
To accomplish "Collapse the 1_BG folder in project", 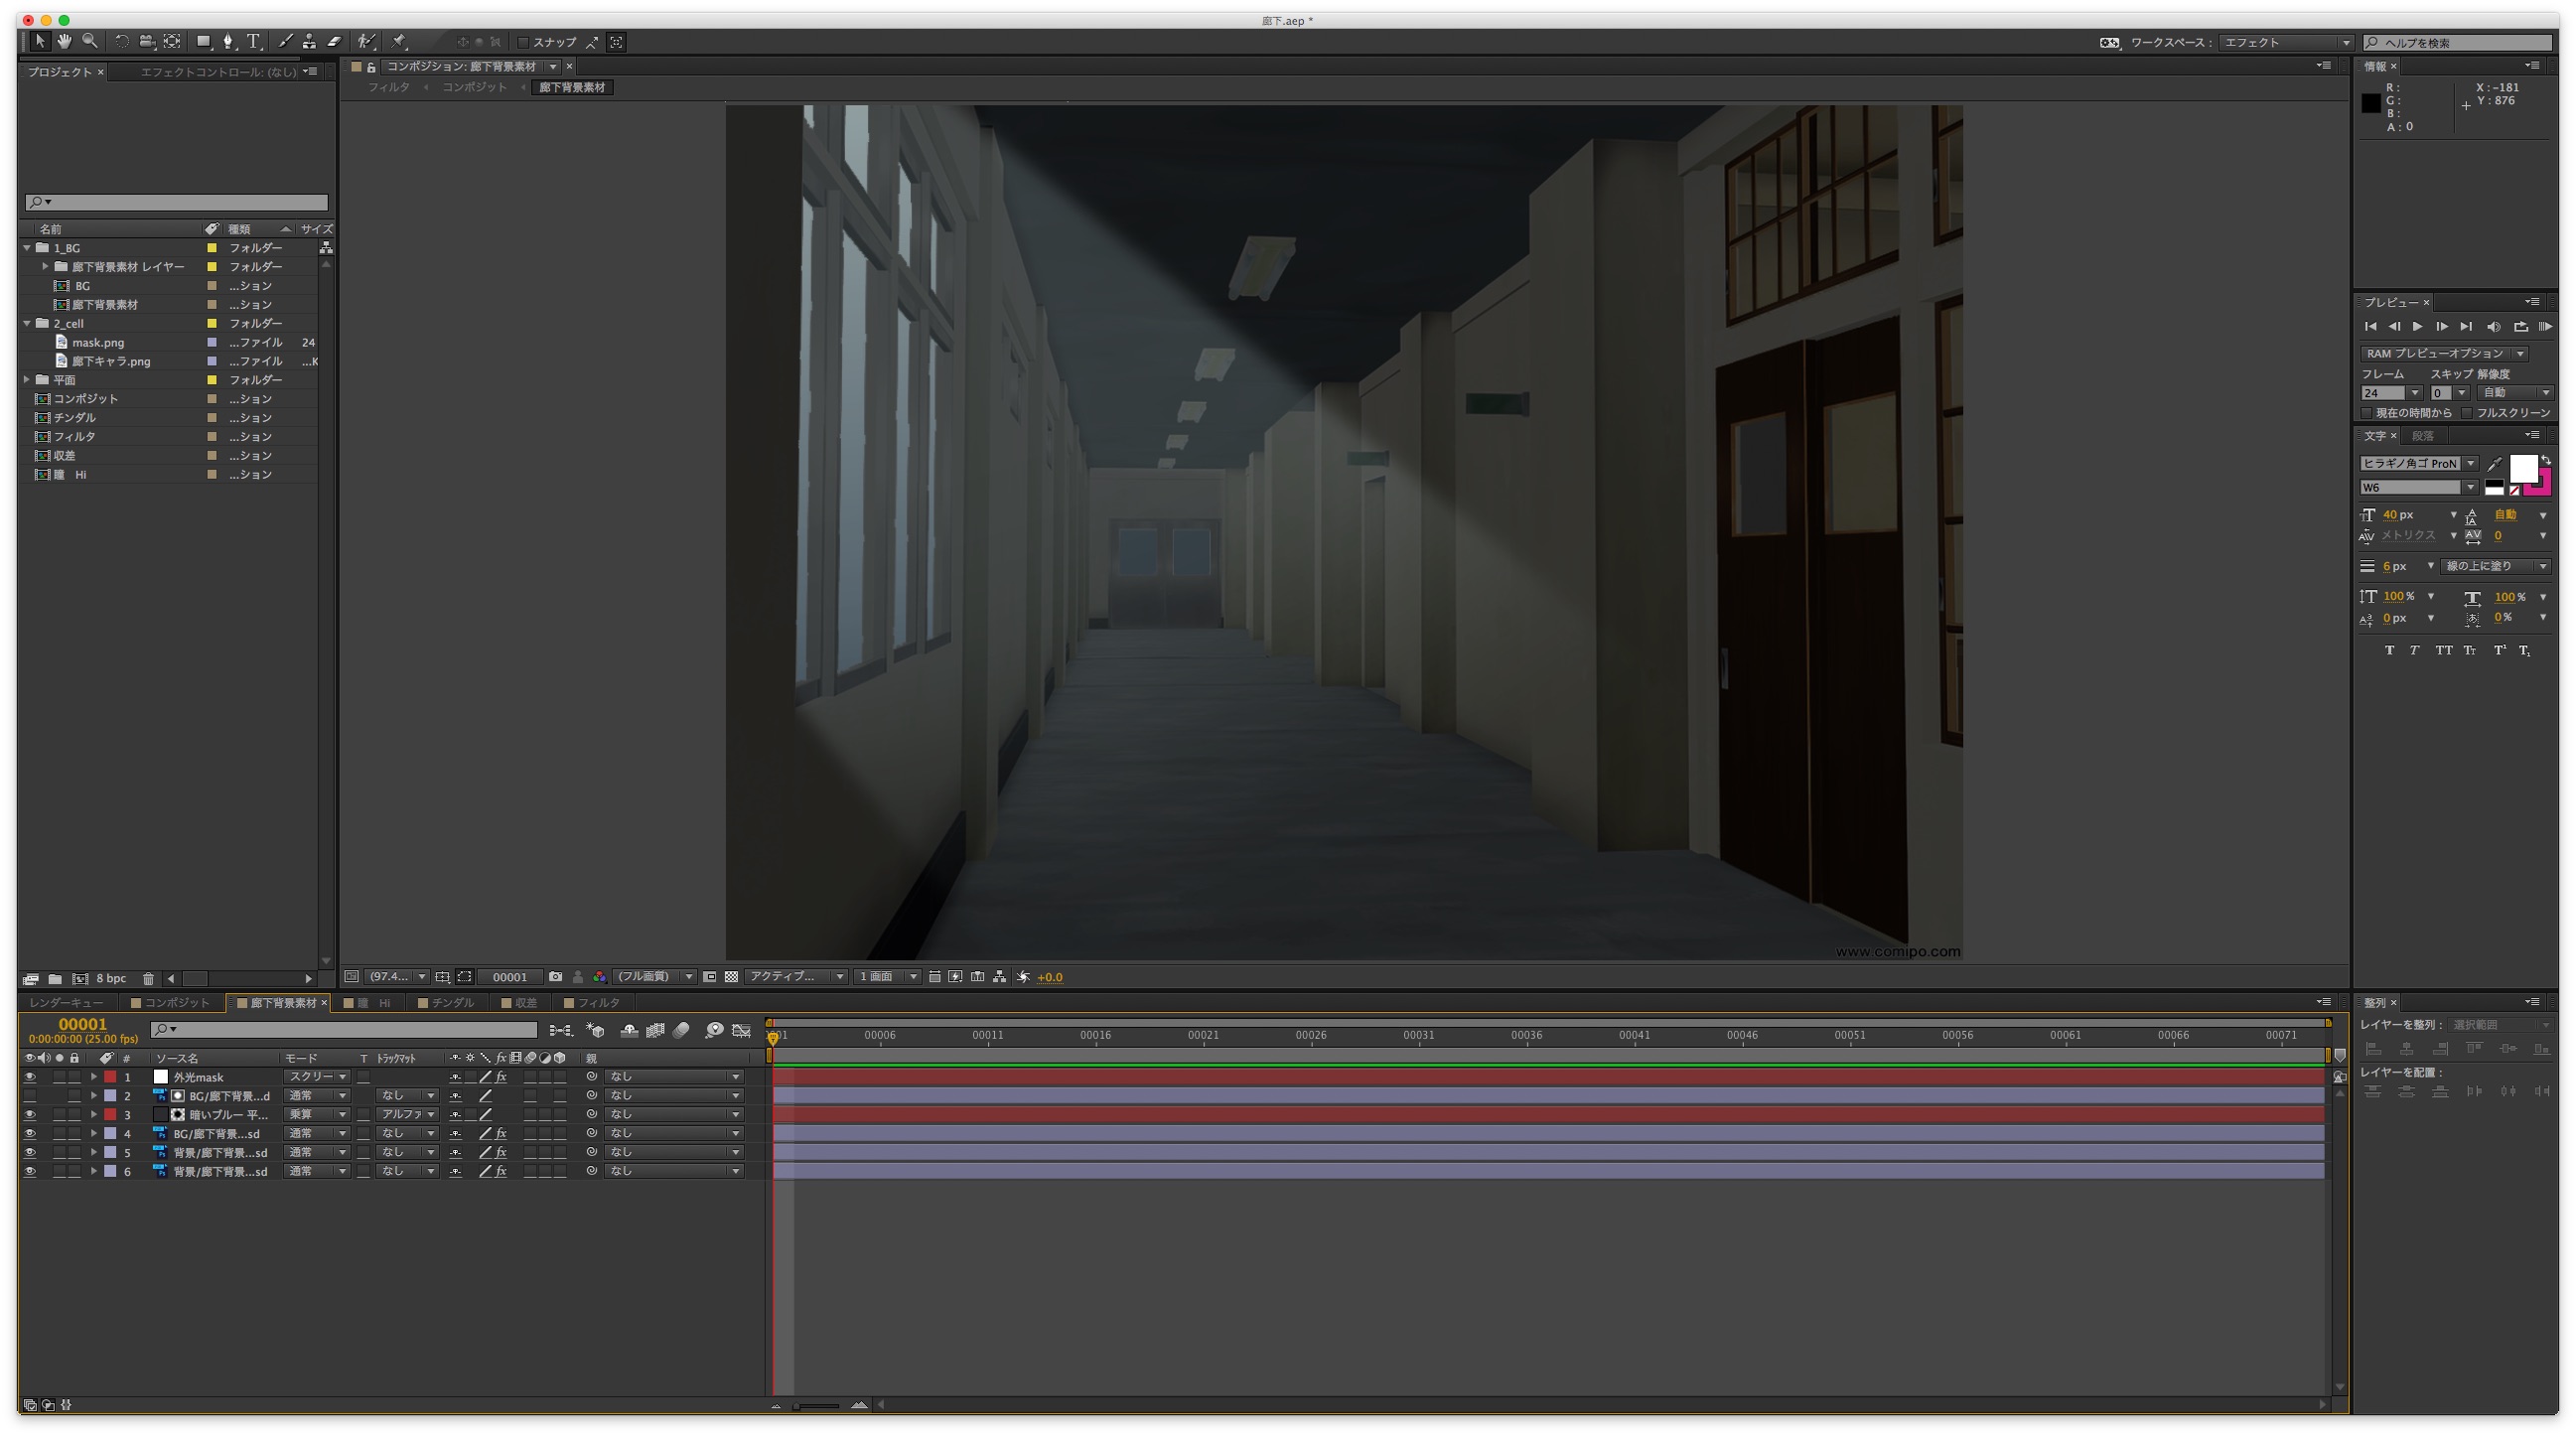I will [27, 247].
